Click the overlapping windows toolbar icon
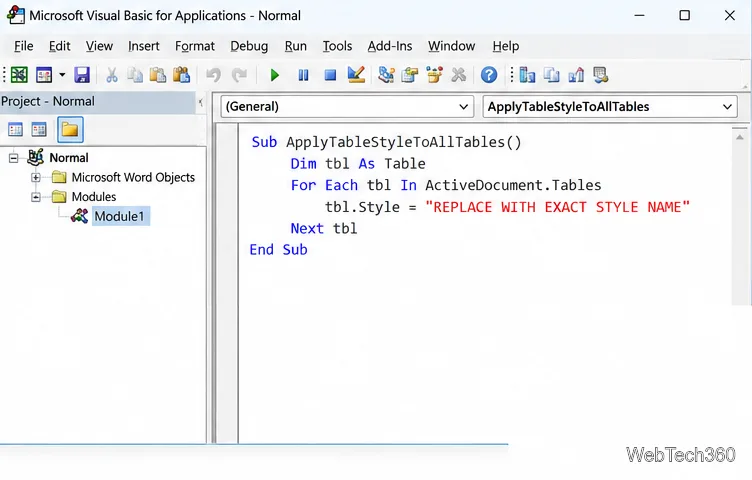Image resolution: width=752 pixels, height=480 pixels. coord(552,75)
